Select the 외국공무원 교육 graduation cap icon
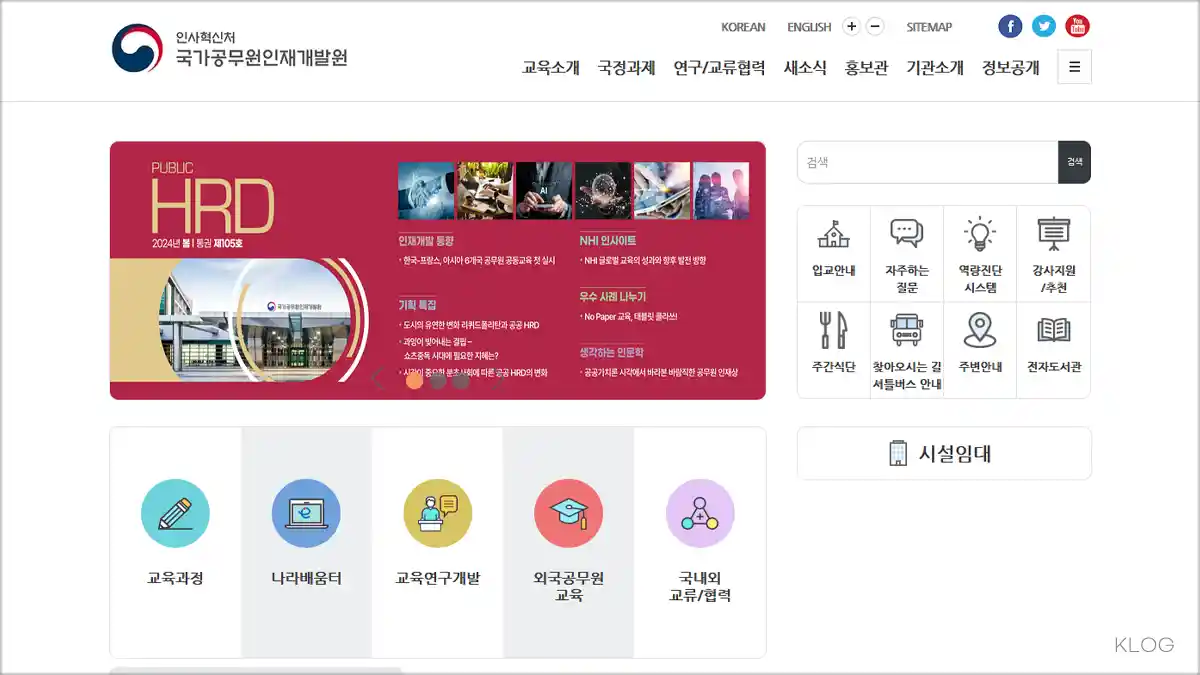This screenshot has height=675, width=1200. click(x=569, y=514)
